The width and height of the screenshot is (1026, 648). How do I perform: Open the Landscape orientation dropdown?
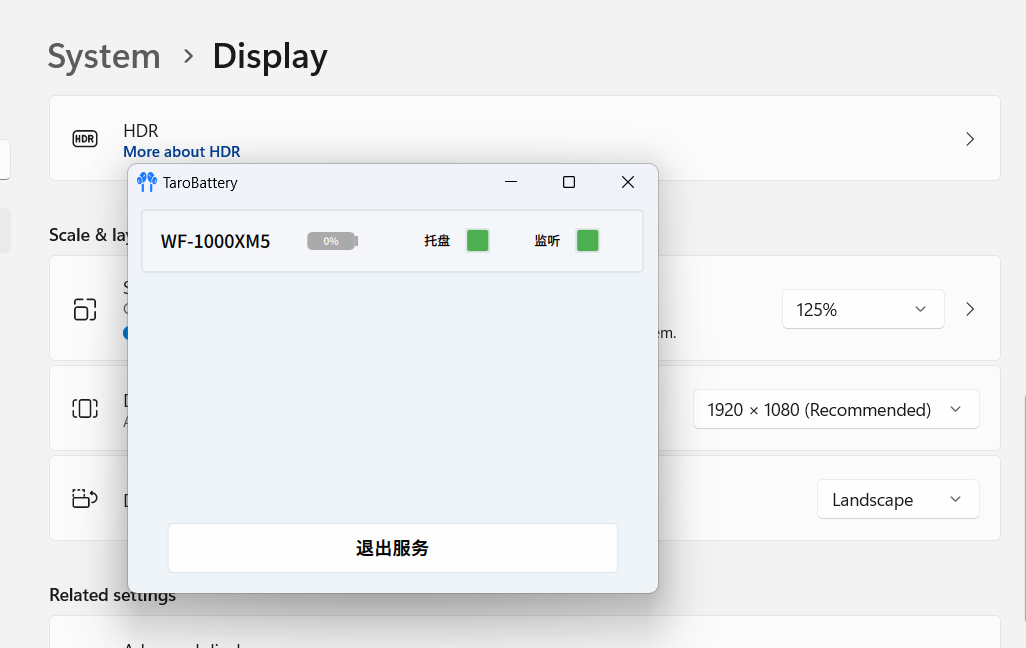[x=897, y=500]
